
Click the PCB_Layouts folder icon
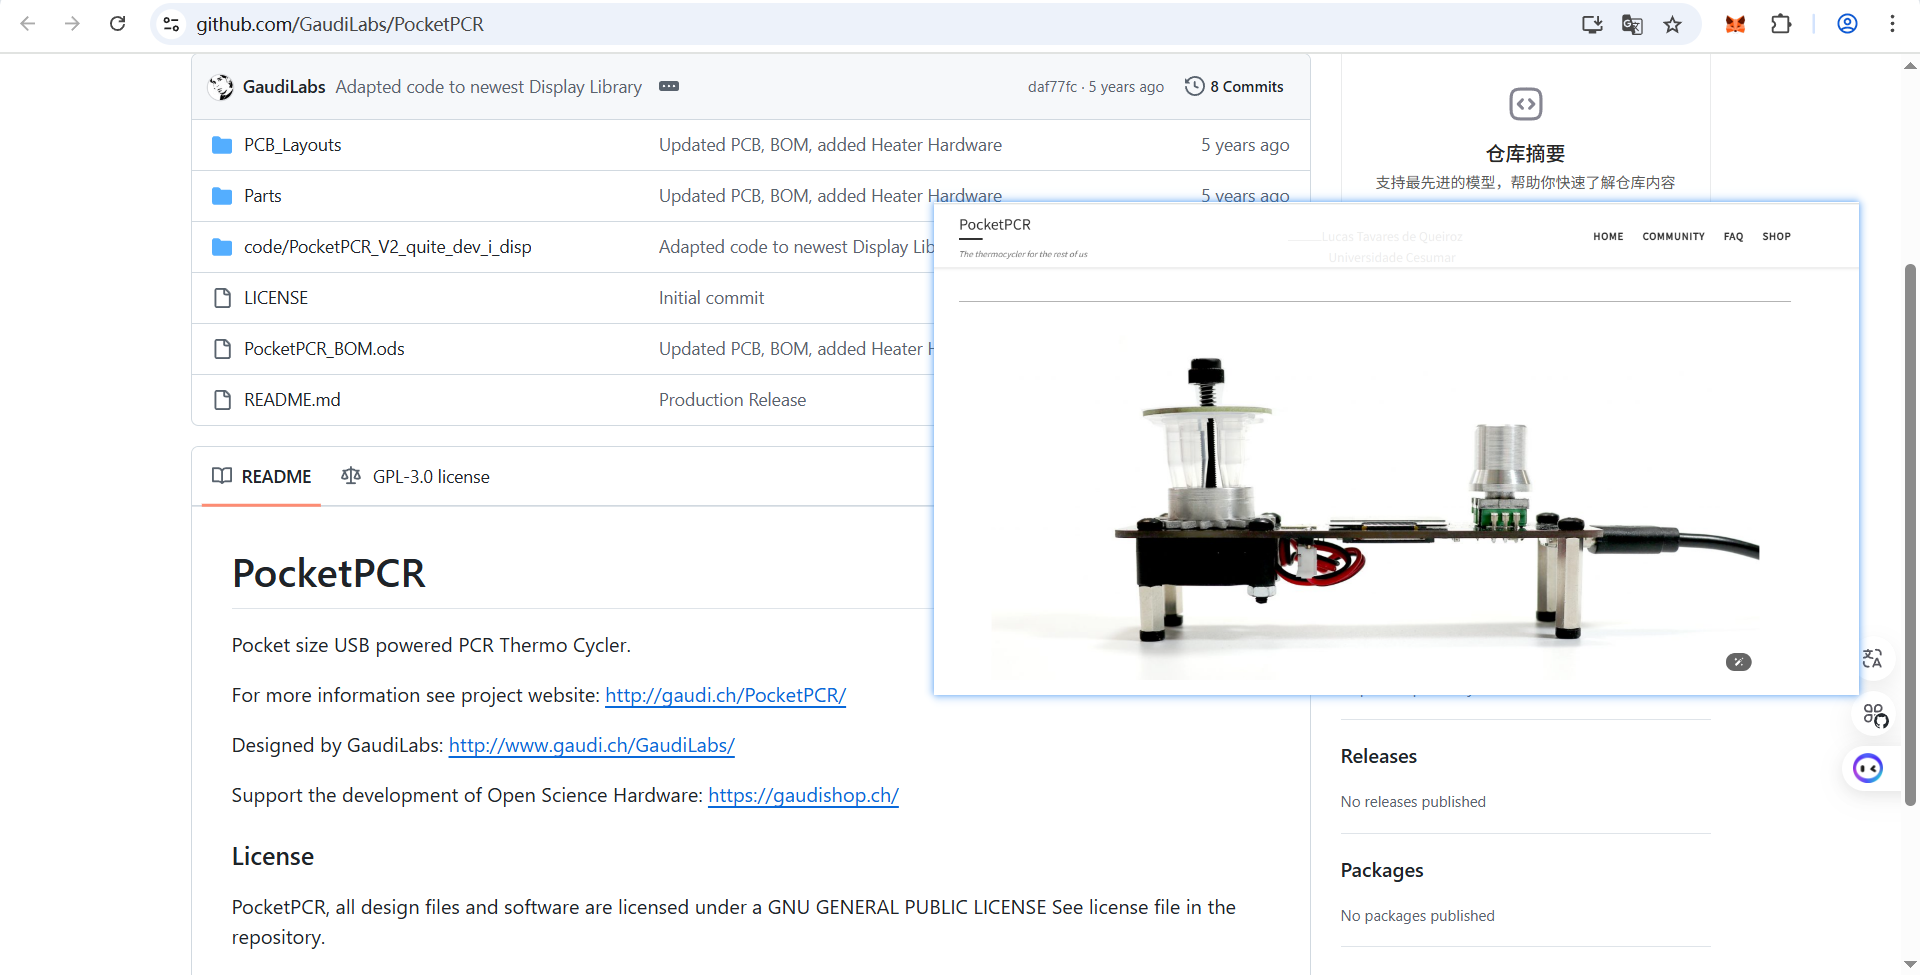pyautogui.click(x=222, y=145)
